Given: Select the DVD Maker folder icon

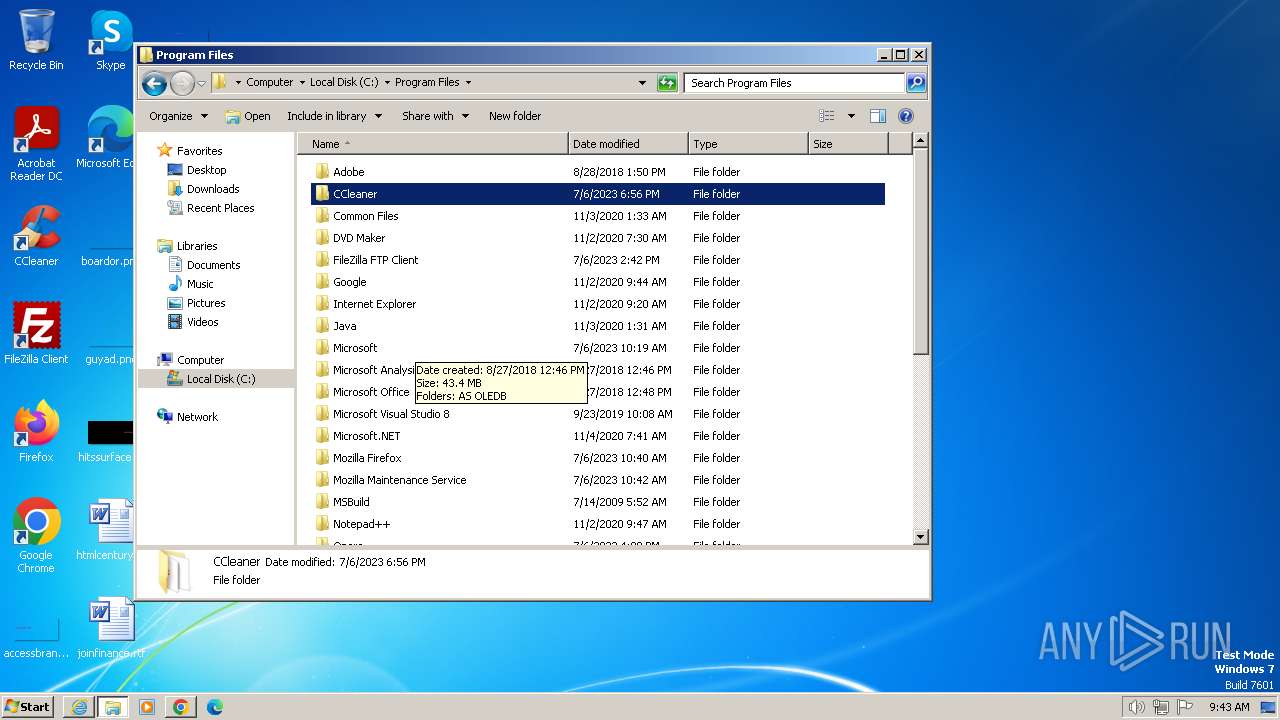Looking at the screenshot, I should tap(322, 238).
